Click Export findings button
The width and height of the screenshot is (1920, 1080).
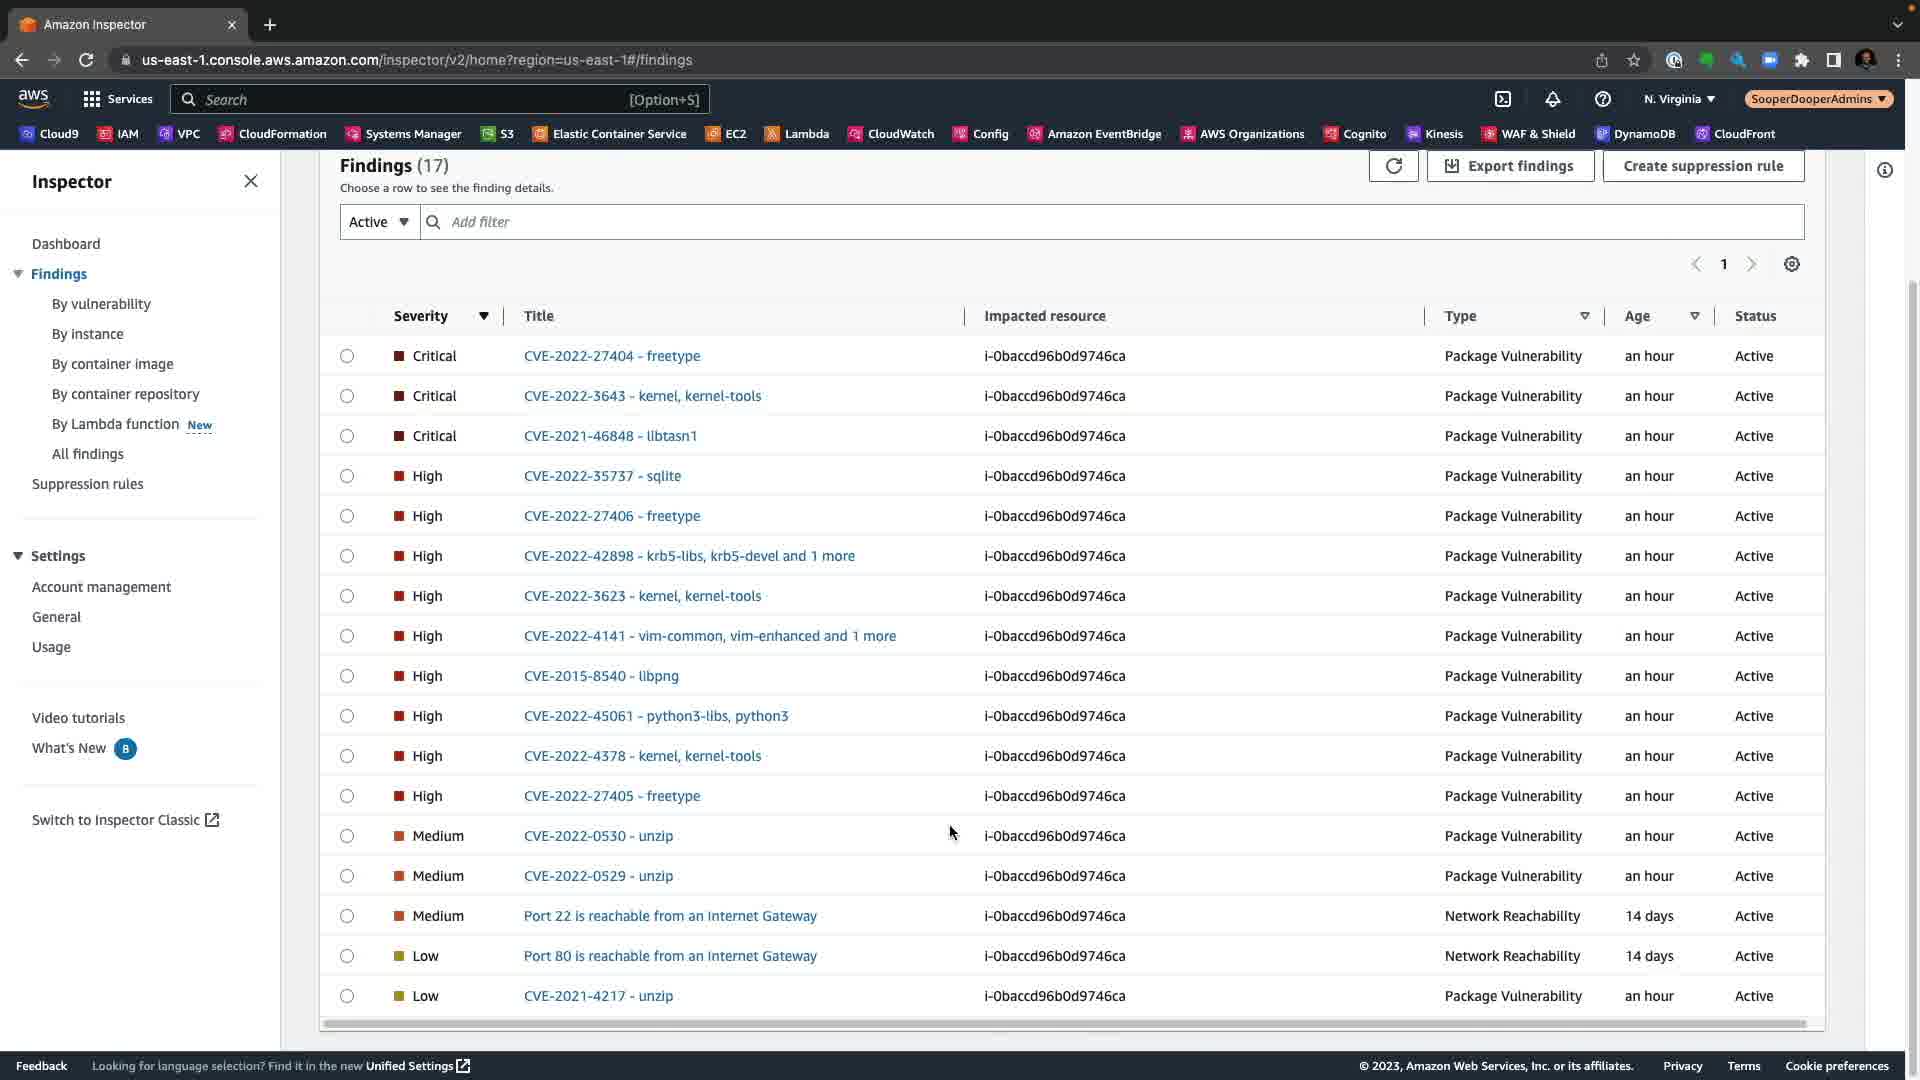(x=1510, y=166)
